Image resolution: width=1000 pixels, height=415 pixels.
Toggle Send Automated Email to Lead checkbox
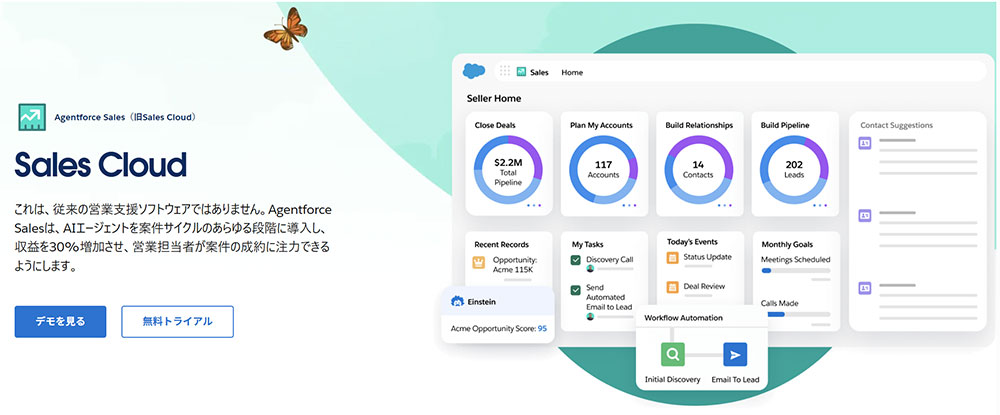[x=576, y=290]
